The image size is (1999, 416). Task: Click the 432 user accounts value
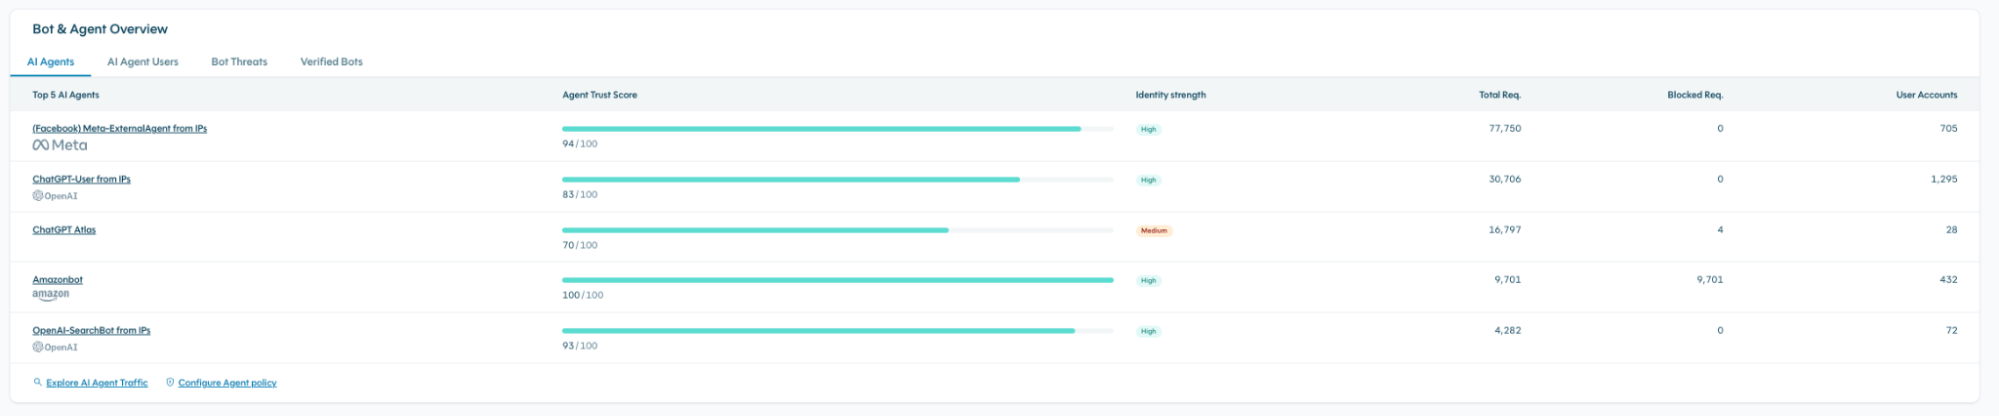(1949, 280)
